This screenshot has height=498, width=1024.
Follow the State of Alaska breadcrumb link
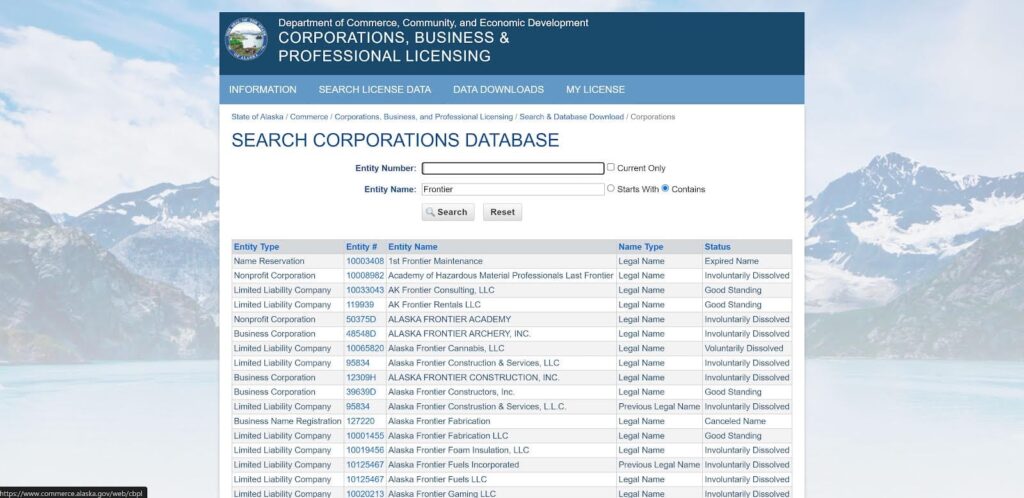(257, 117)
